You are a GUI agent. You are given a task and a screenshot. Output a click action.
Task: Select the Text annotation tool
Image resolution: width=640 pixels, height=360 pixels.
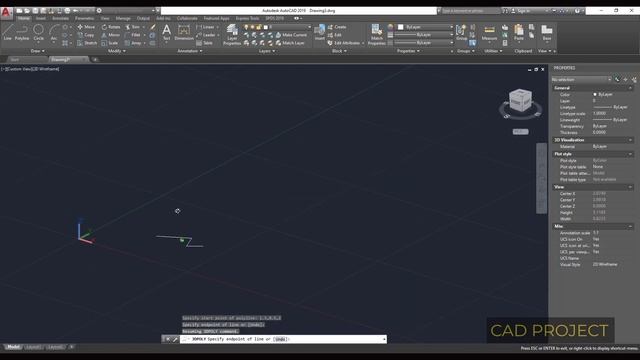click(x=167, y=32)
